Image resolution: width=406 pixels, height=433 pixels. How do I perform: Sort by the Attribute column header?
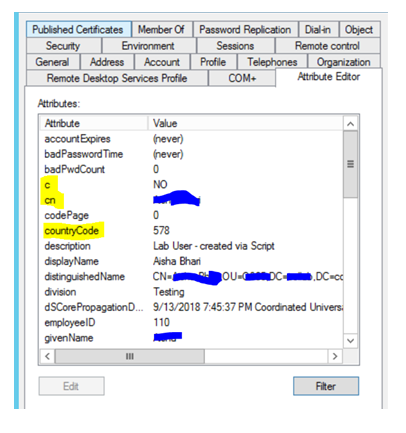click(94, 123)
